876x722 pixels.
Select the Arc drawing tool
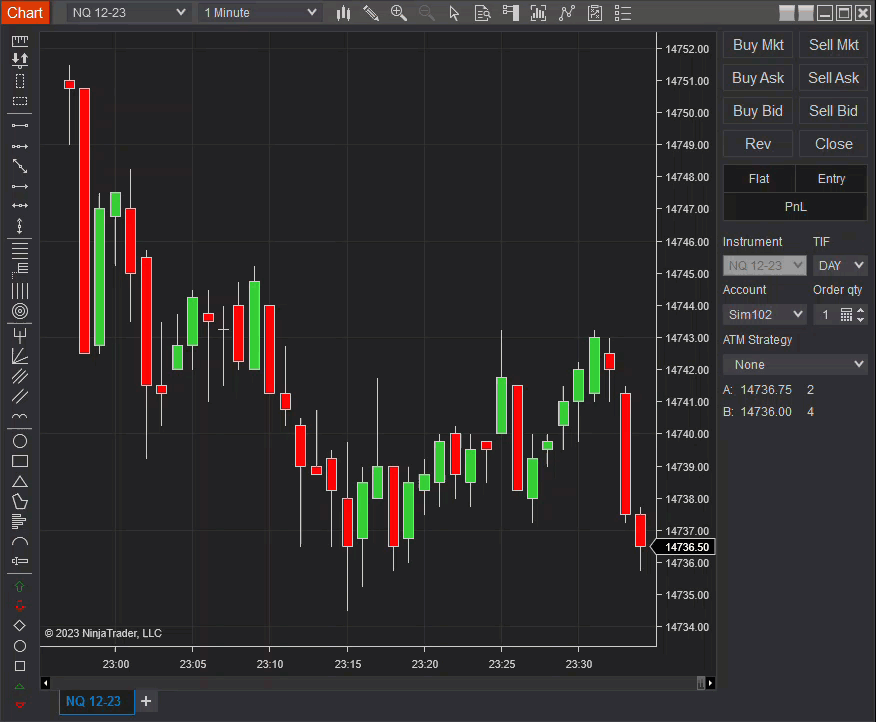[x=20, y=542]
